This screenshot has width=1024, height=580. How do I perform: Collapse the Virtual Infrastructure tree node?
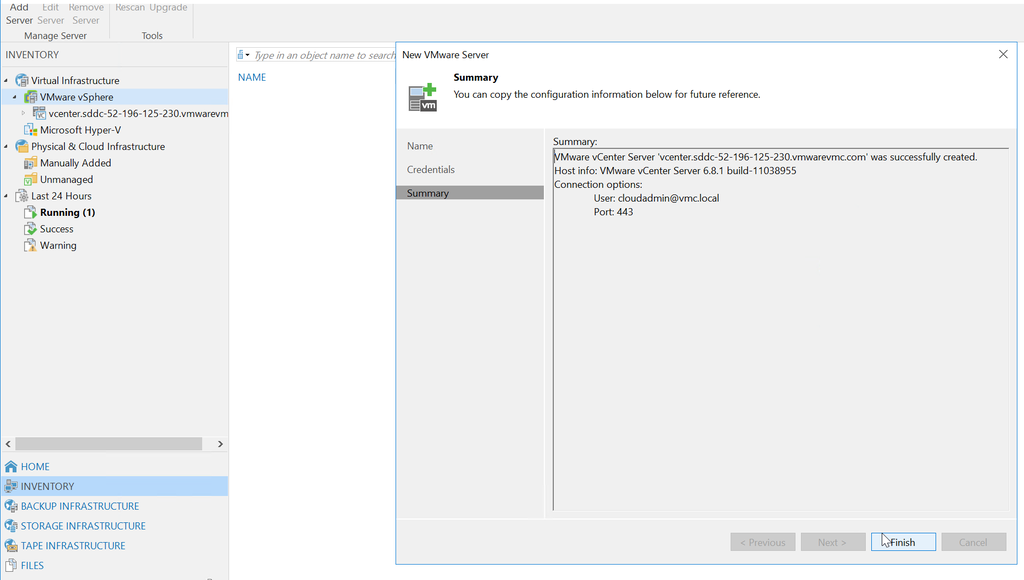click(x=7, y=80)
